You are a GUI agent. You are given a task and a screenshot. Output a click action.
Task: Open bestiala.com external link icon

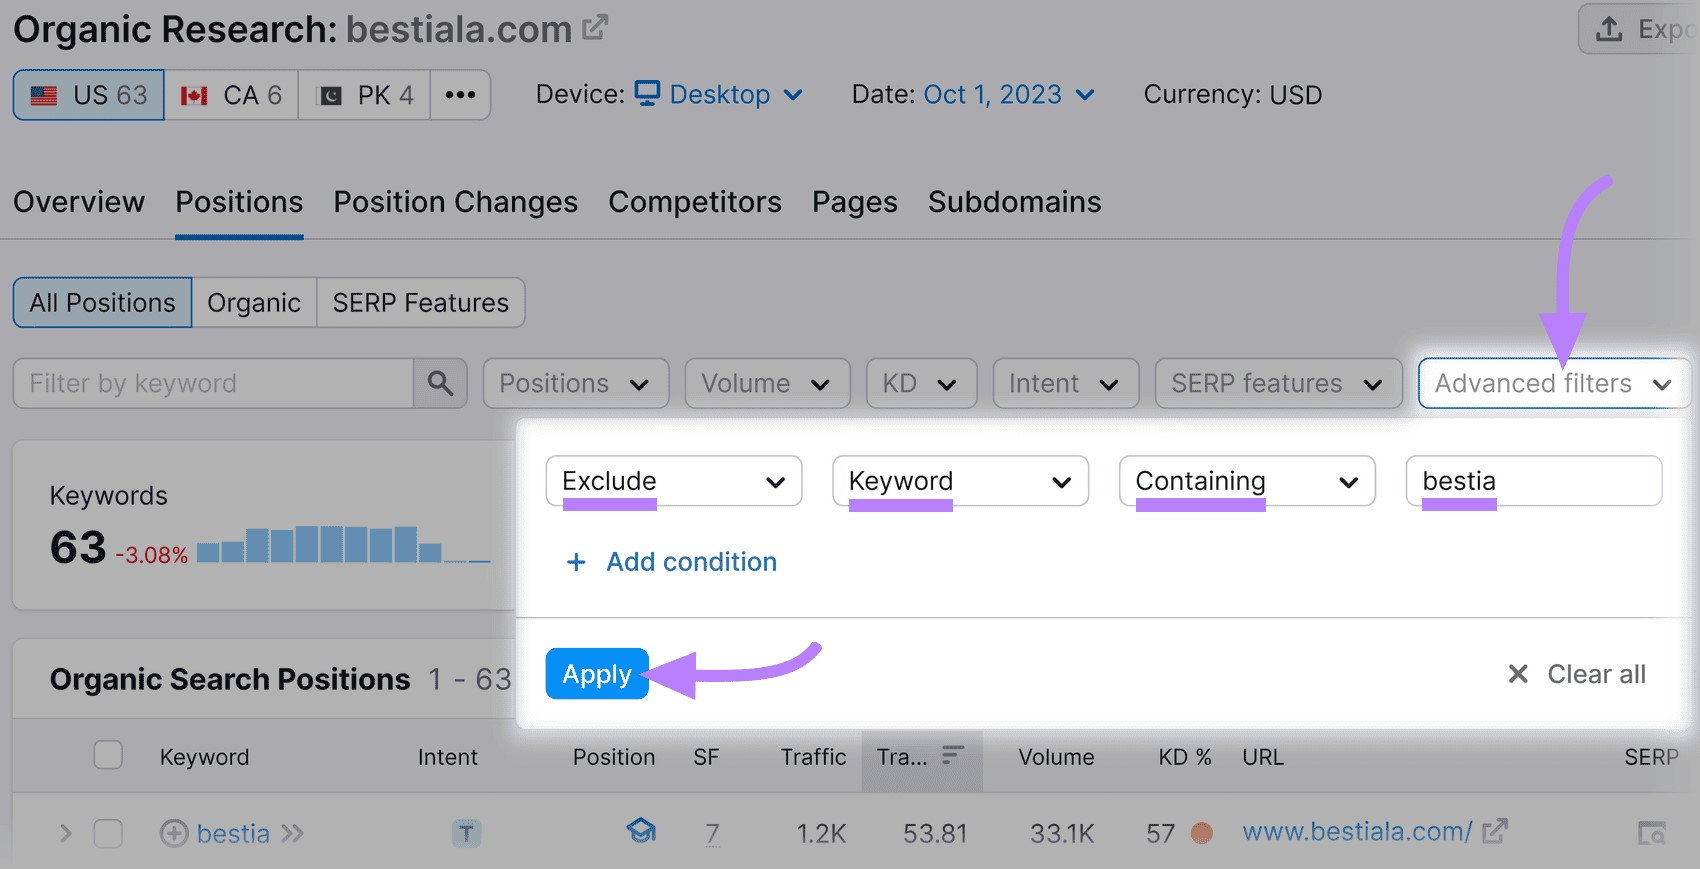(596, 28)
